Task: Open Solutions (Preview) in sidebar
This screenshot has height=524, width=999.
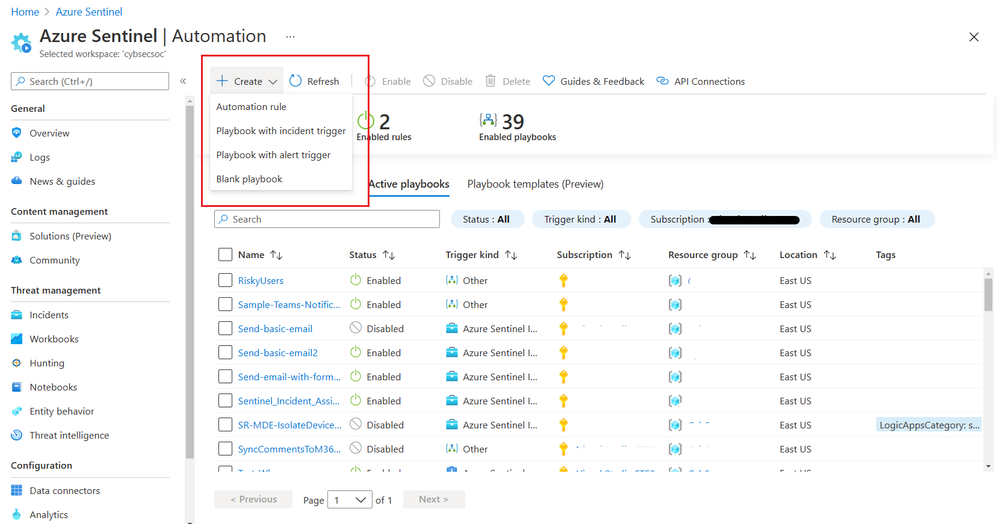Action: (70, 236)
